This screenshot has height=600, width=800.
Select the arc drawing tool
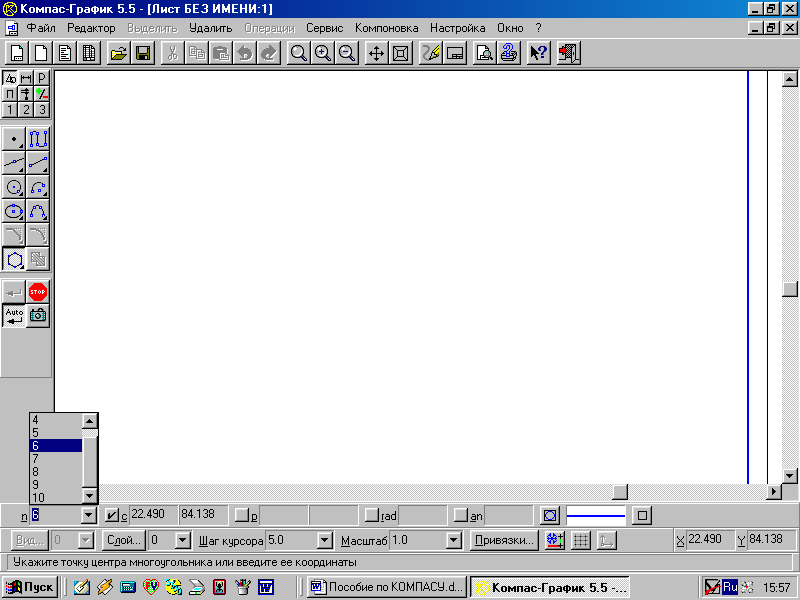[x=38, y=187]
